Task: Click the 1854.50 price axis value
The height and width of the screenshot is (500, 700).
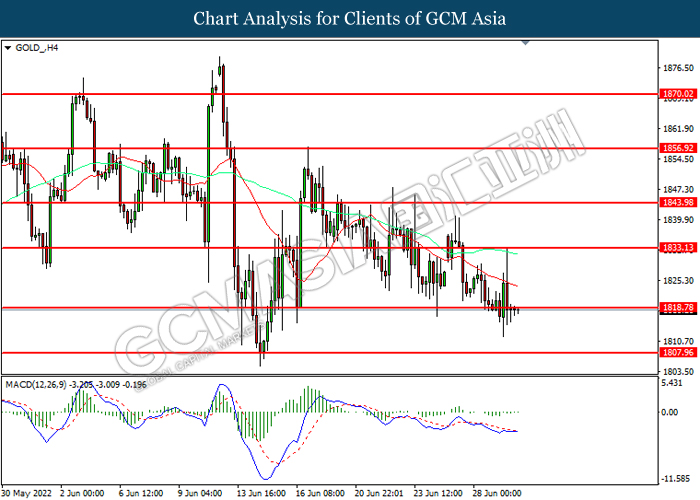Action: [679, 159]
